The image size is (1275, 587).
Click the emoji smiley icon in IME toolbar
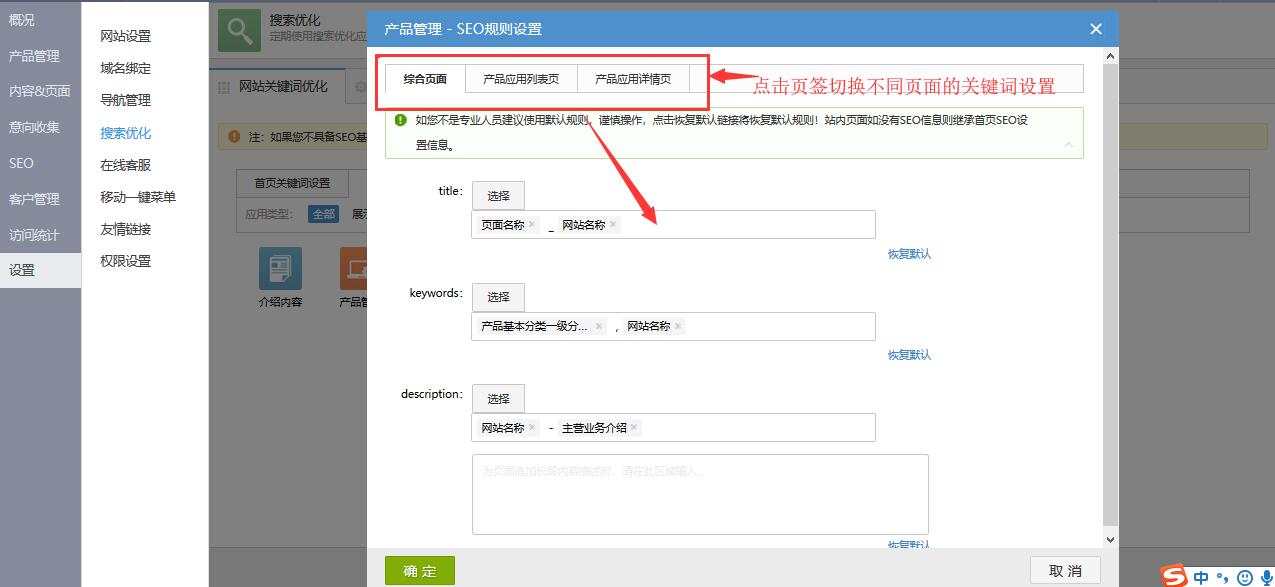click(x=1244, y=577)
